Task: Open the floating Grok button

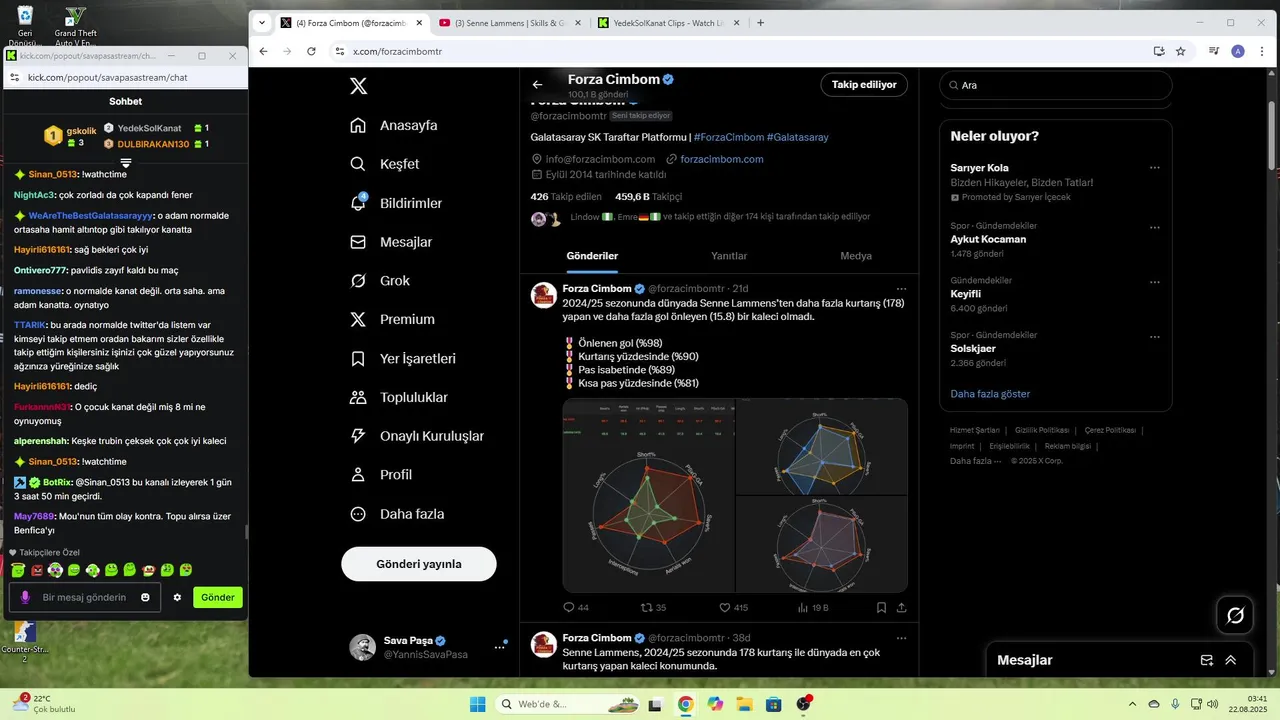Action: 1235,615
